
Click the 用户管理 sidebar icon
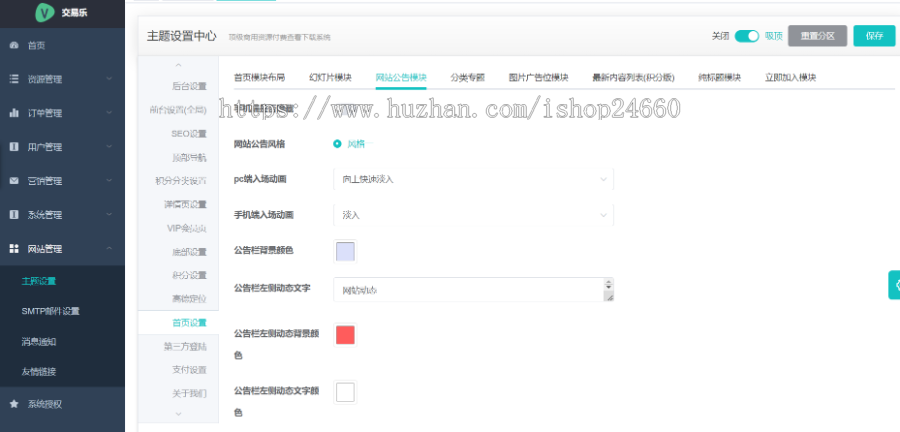tap(14, 147)
